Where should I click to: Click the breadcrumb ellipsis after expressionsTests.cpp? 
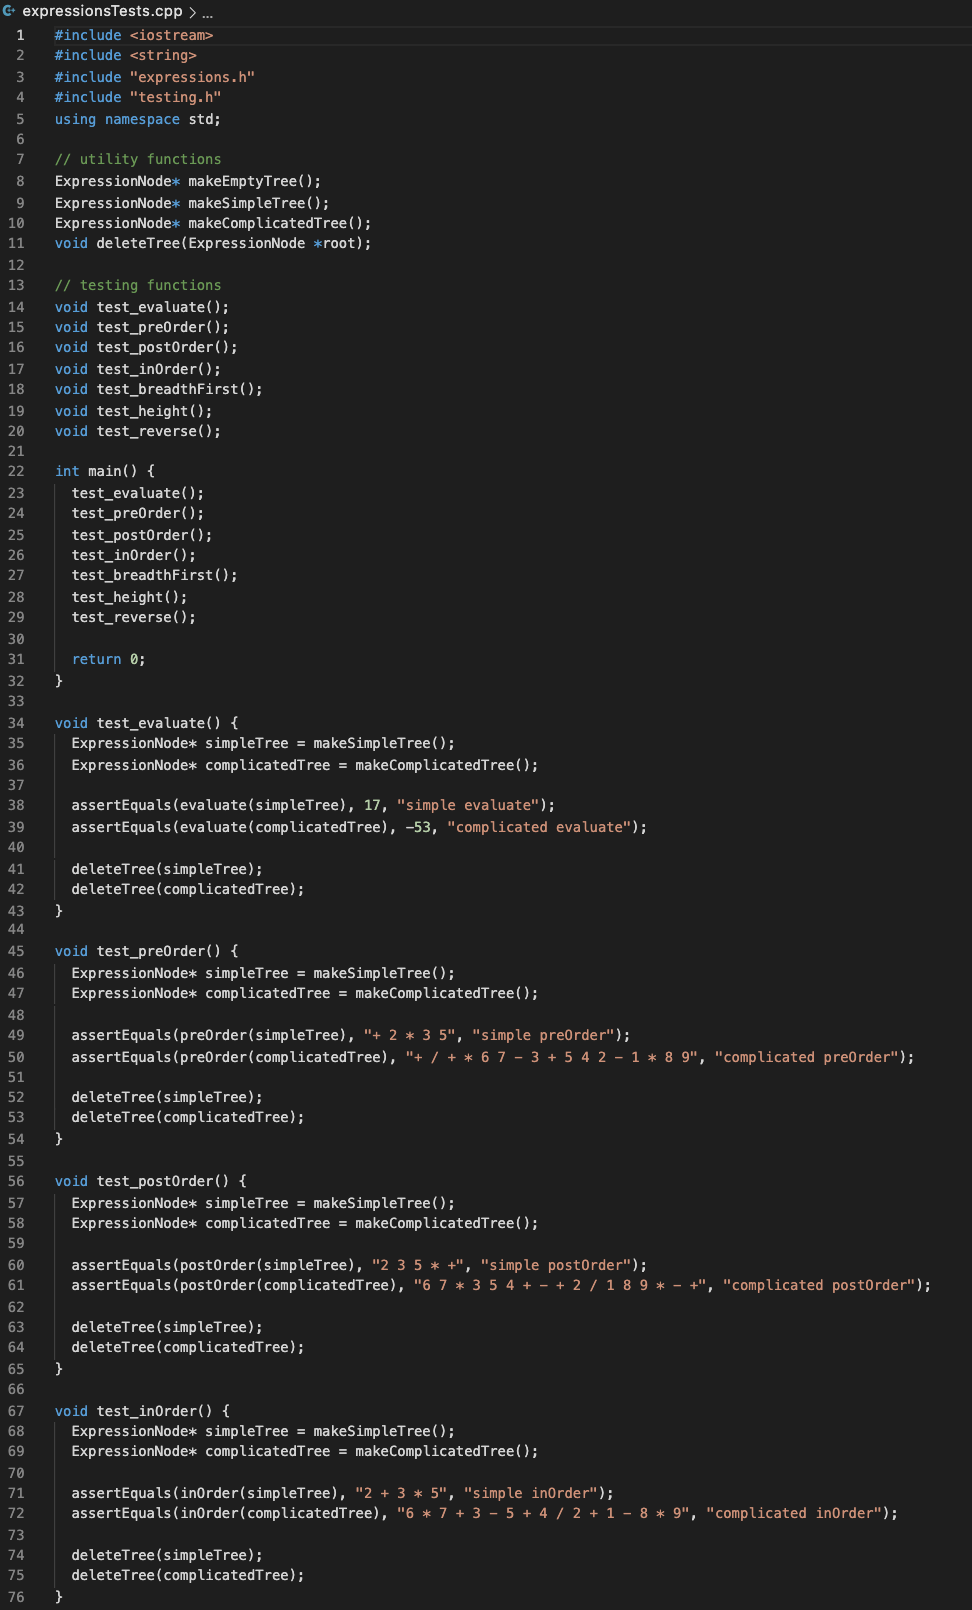coord(207,12)
